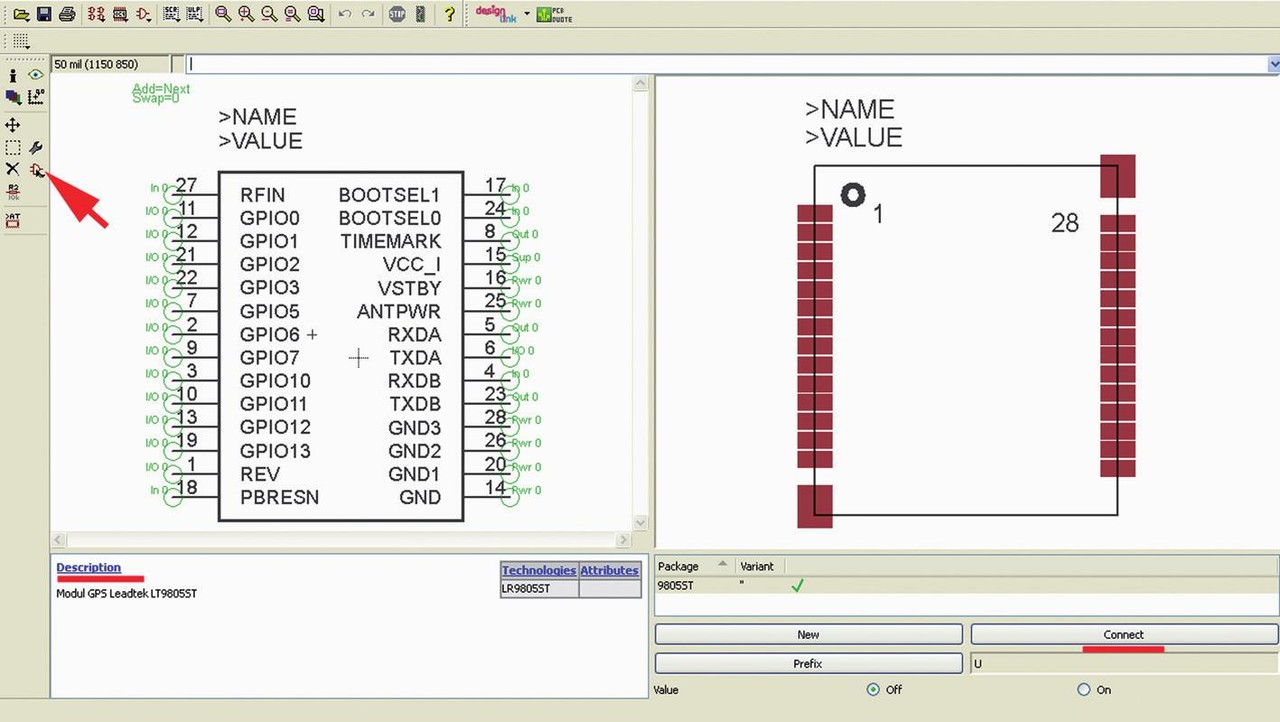
Task: Run a script with the SCR icon
Action: point(171,14)
